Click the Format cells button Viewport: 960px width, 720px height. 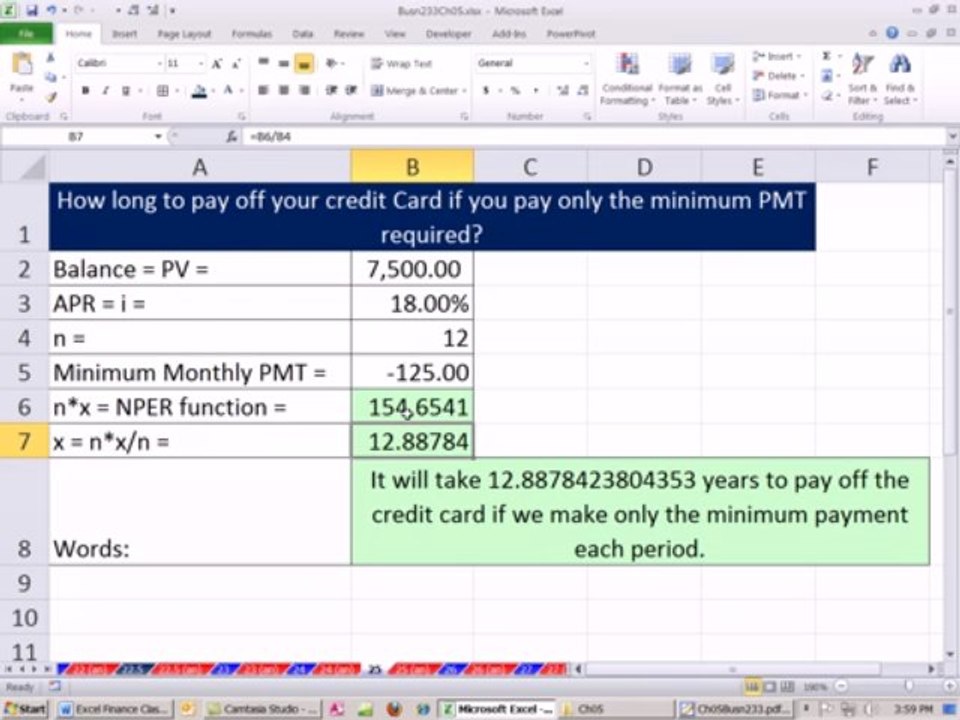780,95
